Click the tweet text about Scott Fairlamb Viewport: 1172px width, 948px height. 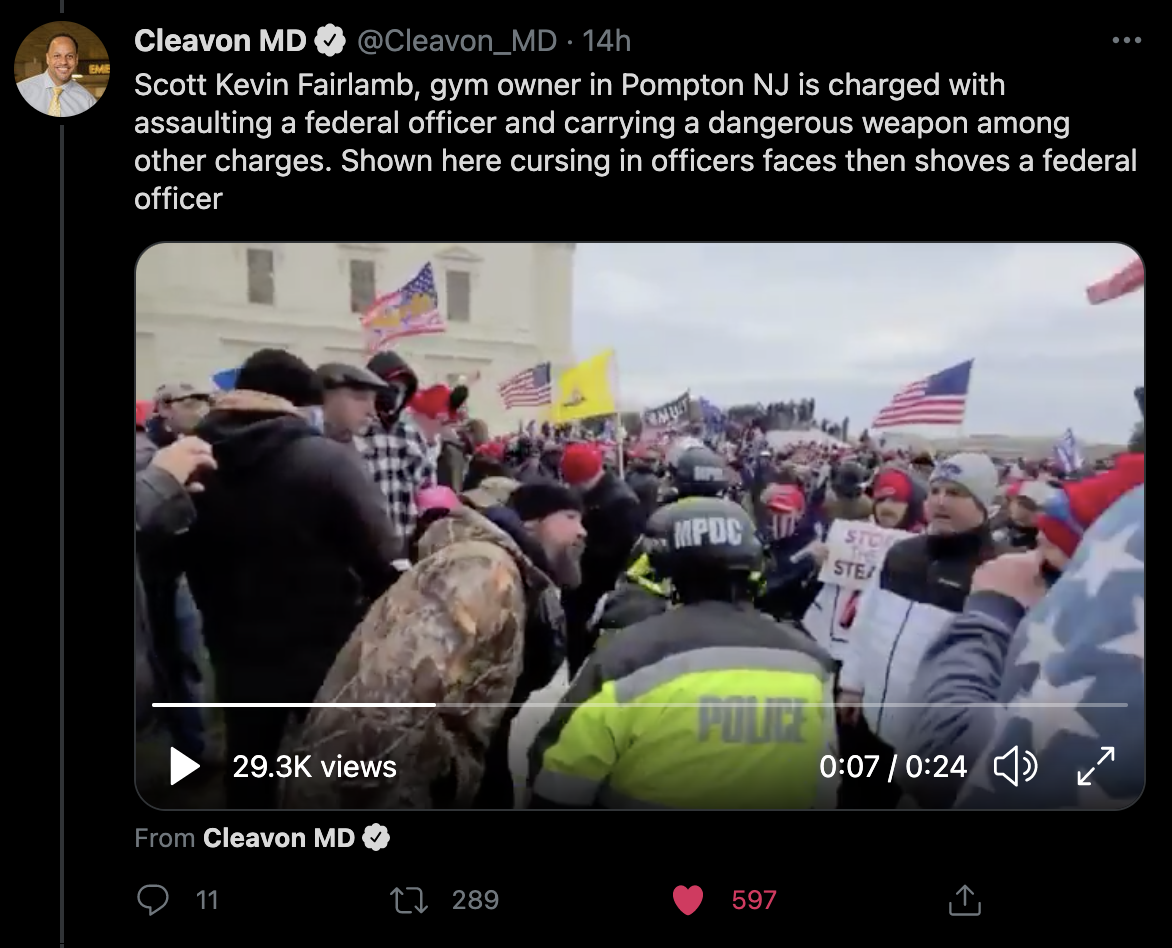click(635, 142)
